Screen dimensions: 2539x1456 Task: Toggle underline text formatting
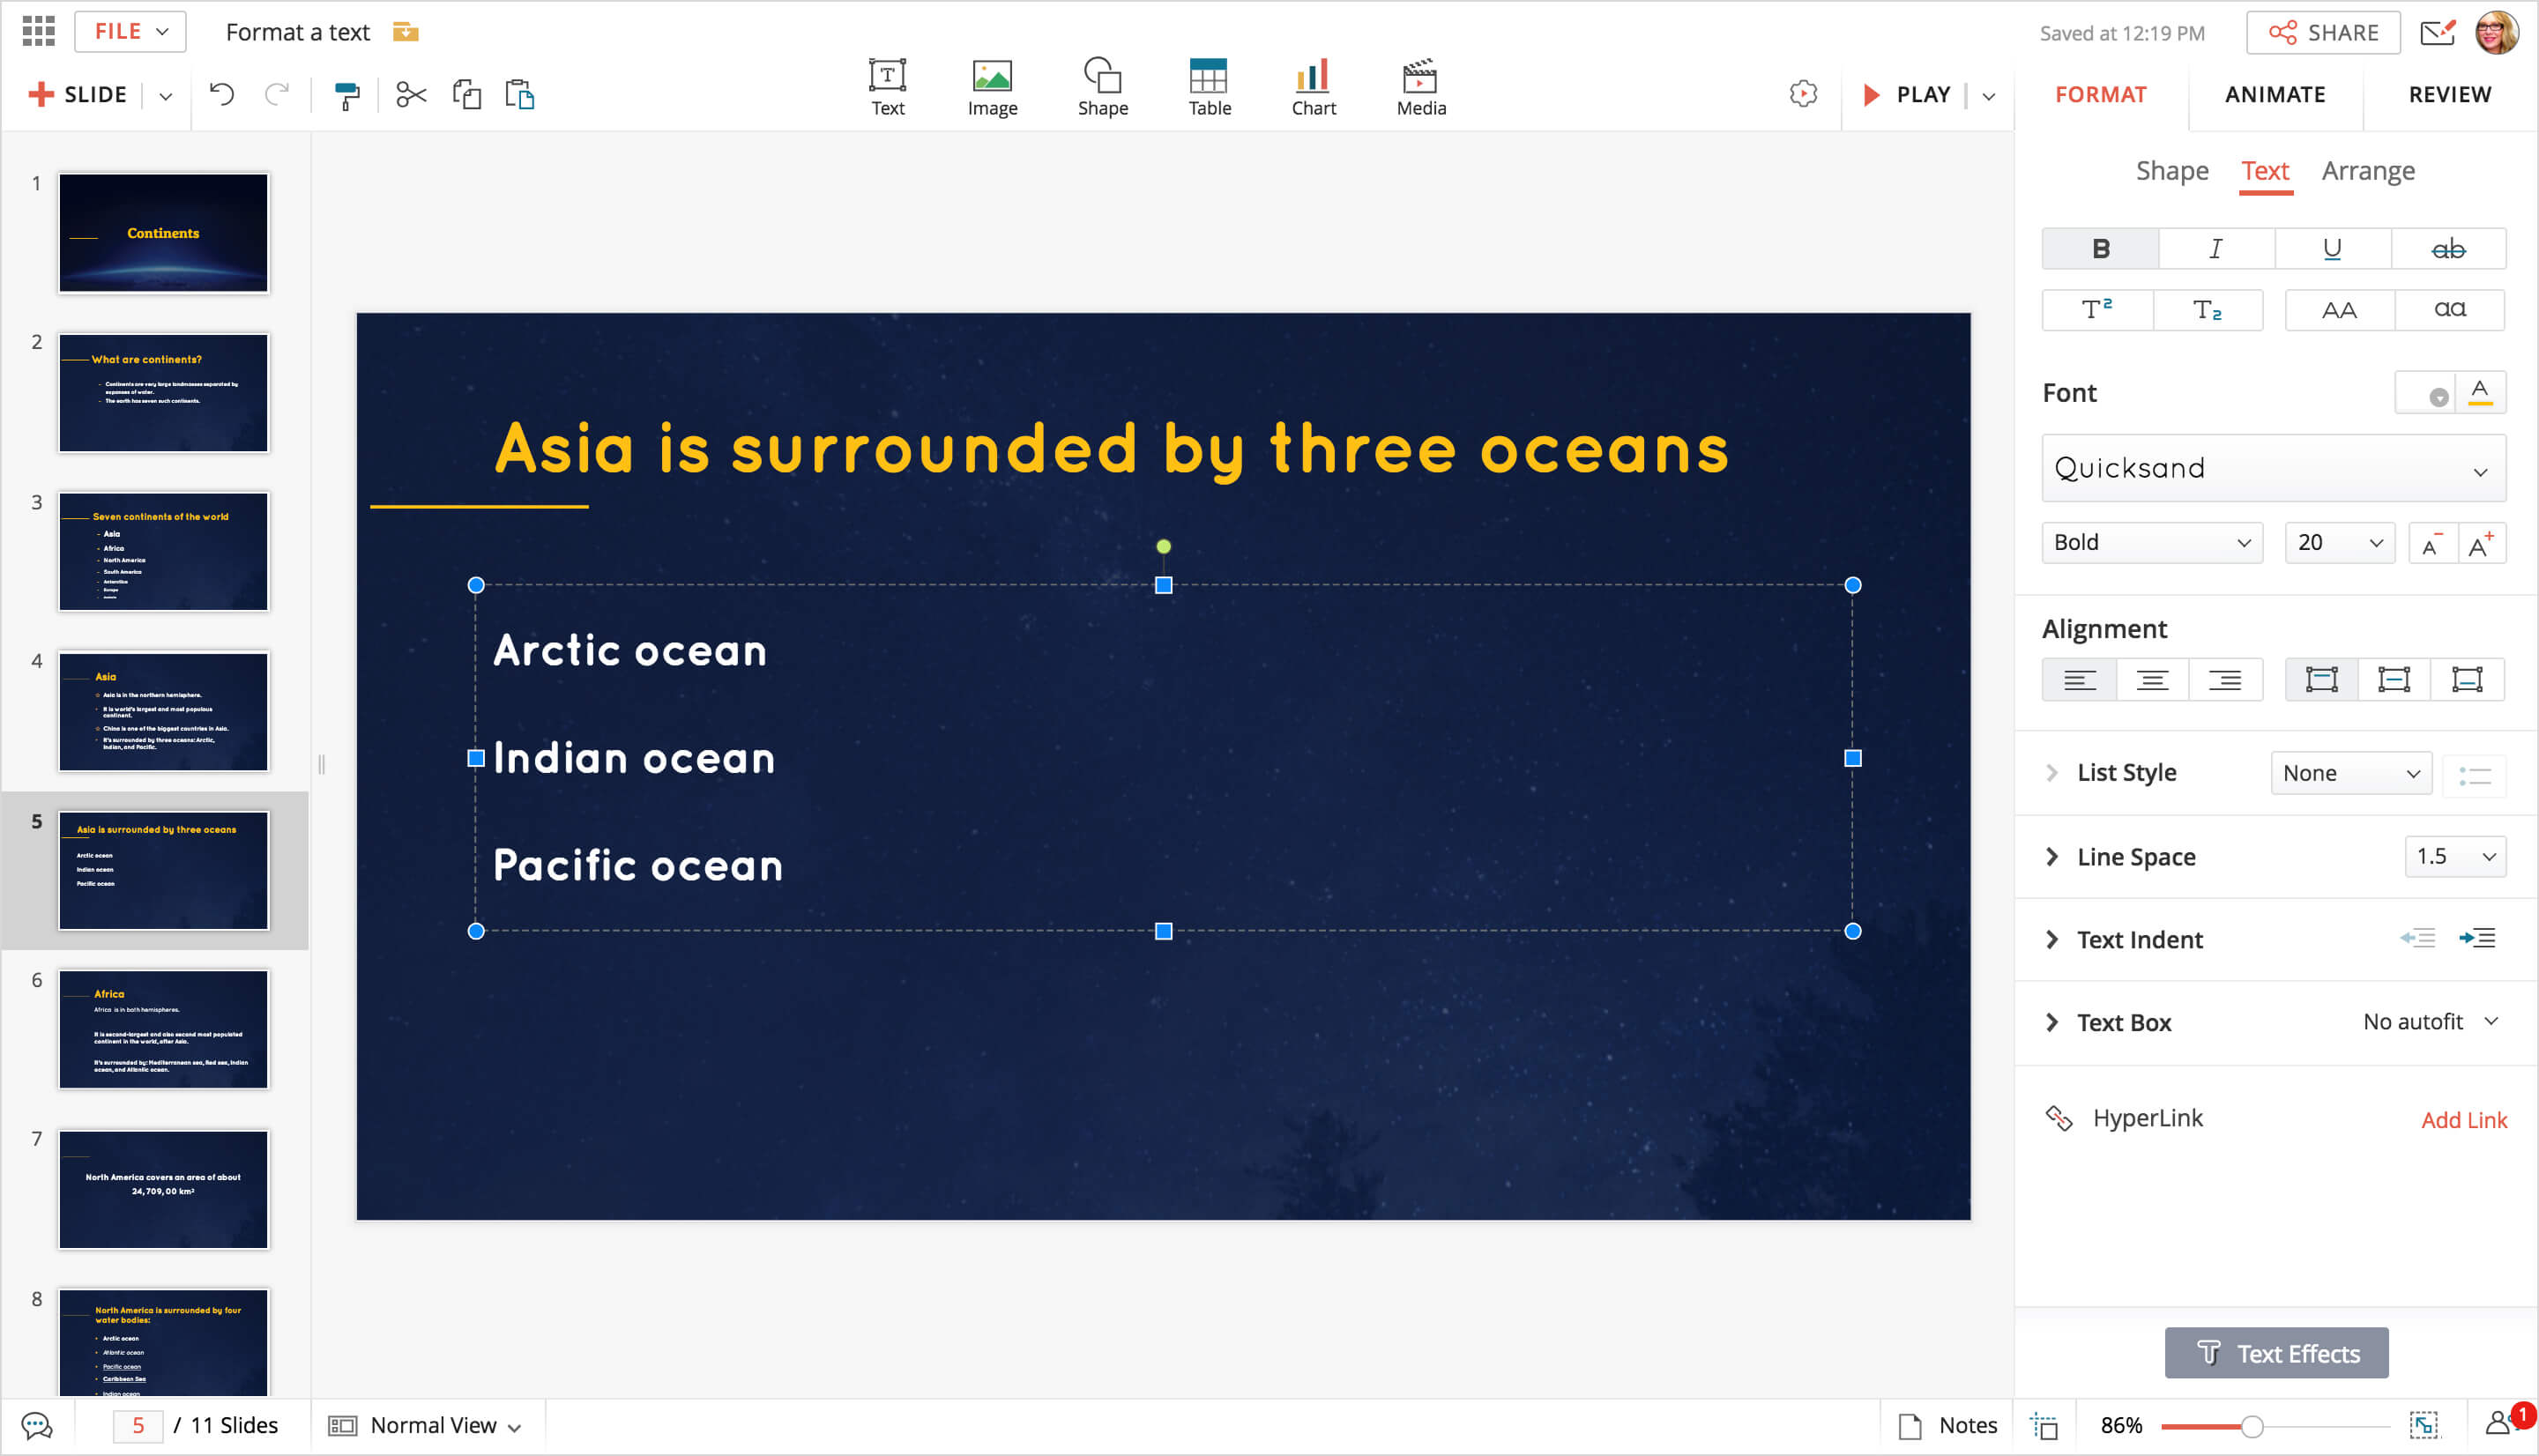tap(2332, 249)
